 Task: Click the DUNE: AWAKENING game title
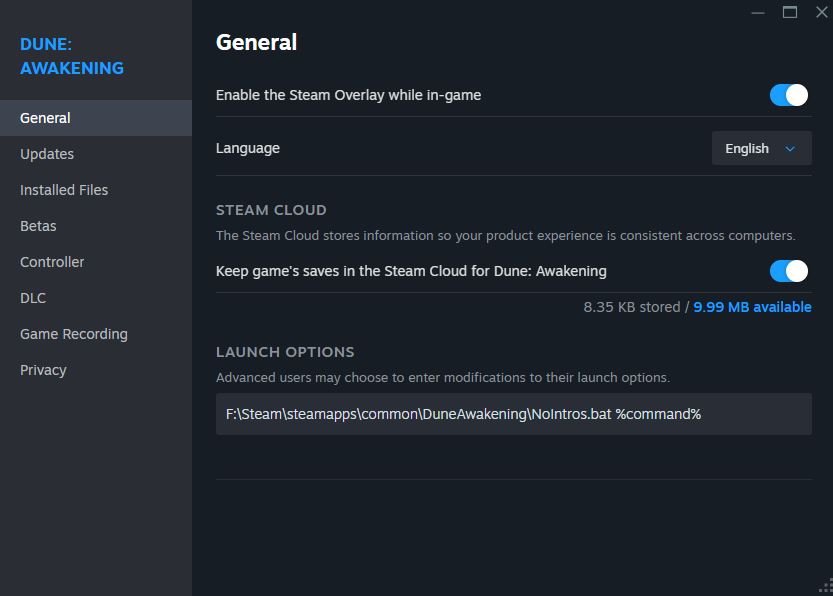pos(72,56)
